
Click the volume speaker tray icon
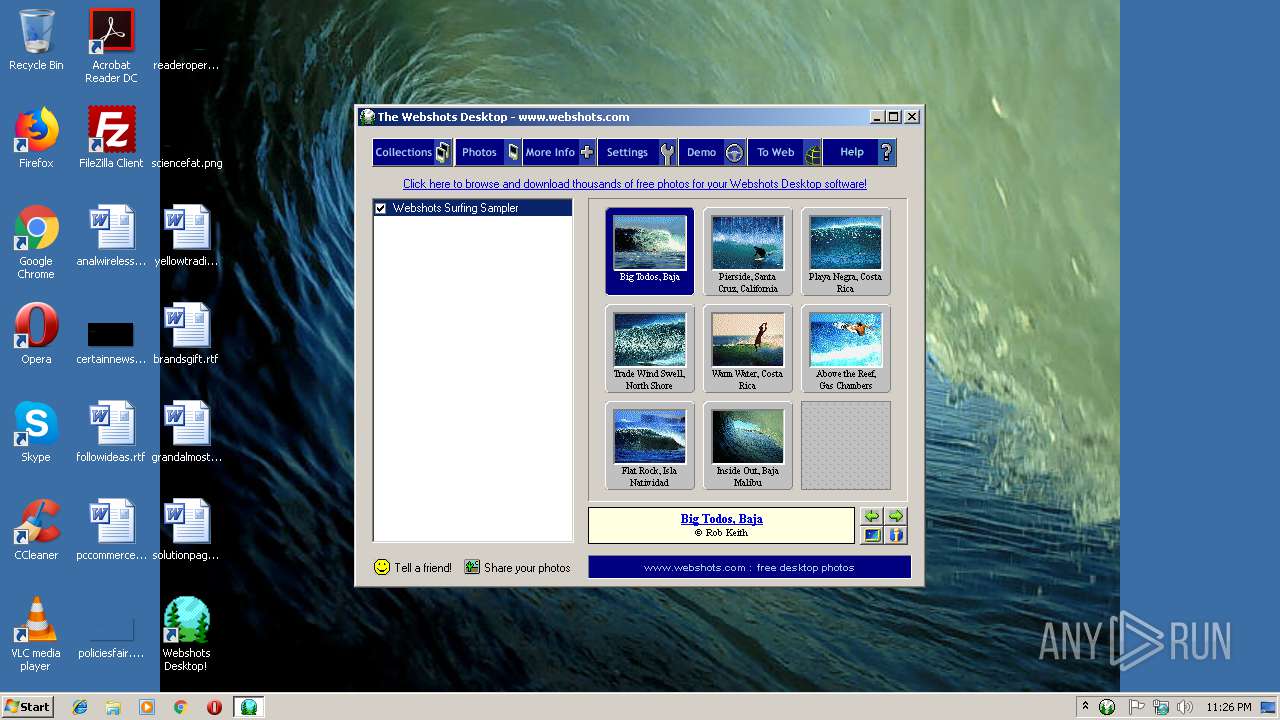tap(1185, 707)
